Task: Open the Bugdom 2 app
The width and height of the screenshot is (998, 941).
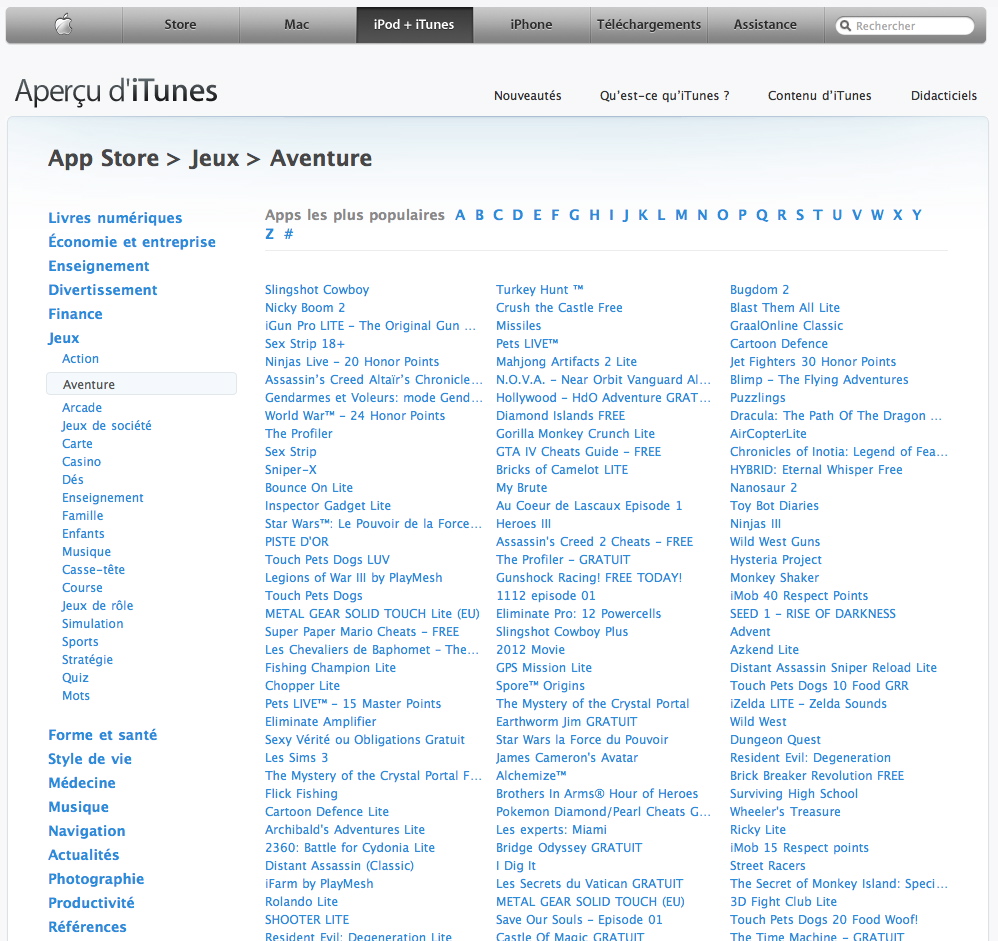Action: pos(759,290)
